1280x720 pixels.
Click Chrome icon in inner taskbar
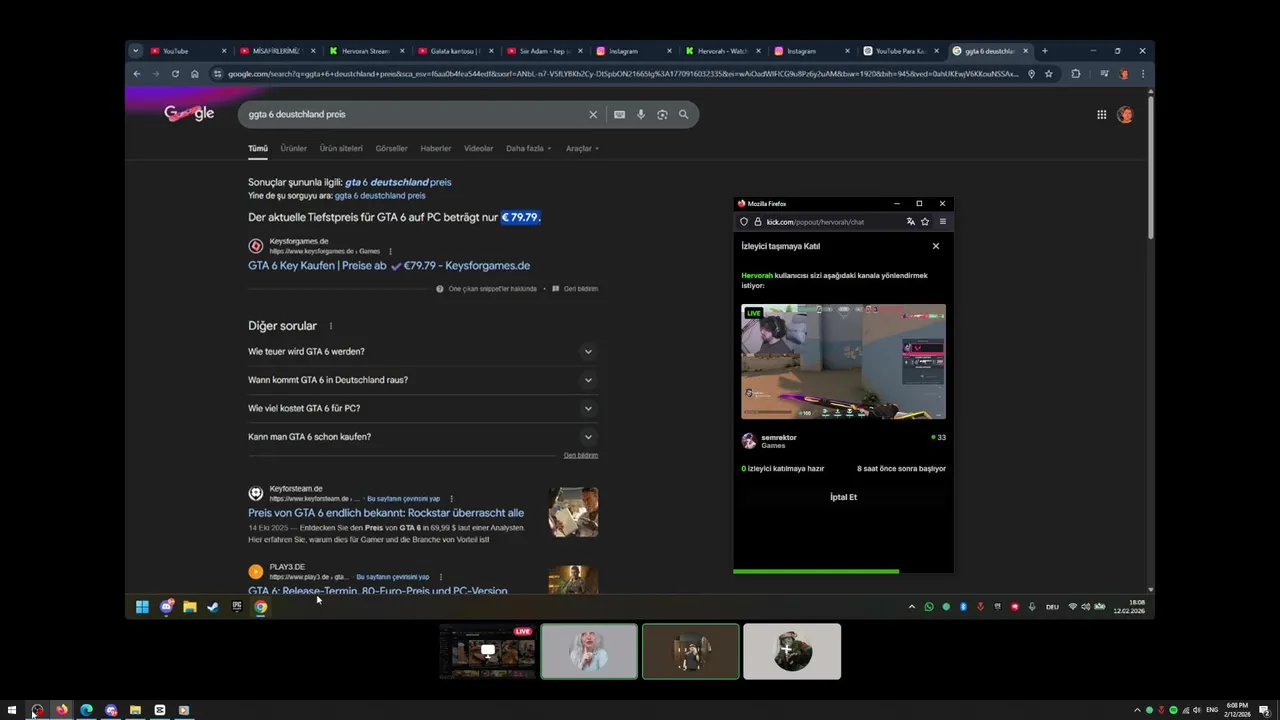pyautogui.click(x=260, y=606)
